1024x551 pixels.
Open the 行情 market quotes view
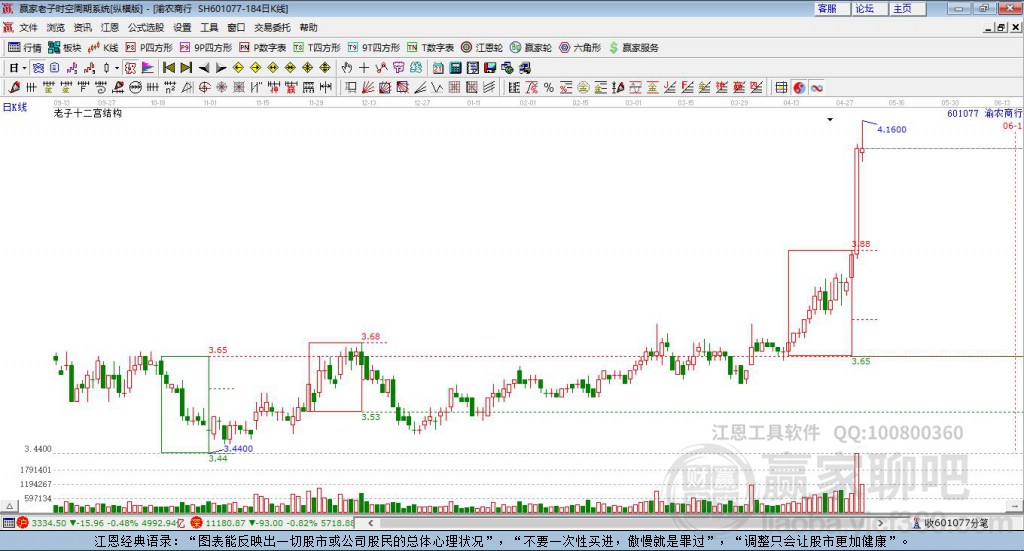(x=25, y=48)
